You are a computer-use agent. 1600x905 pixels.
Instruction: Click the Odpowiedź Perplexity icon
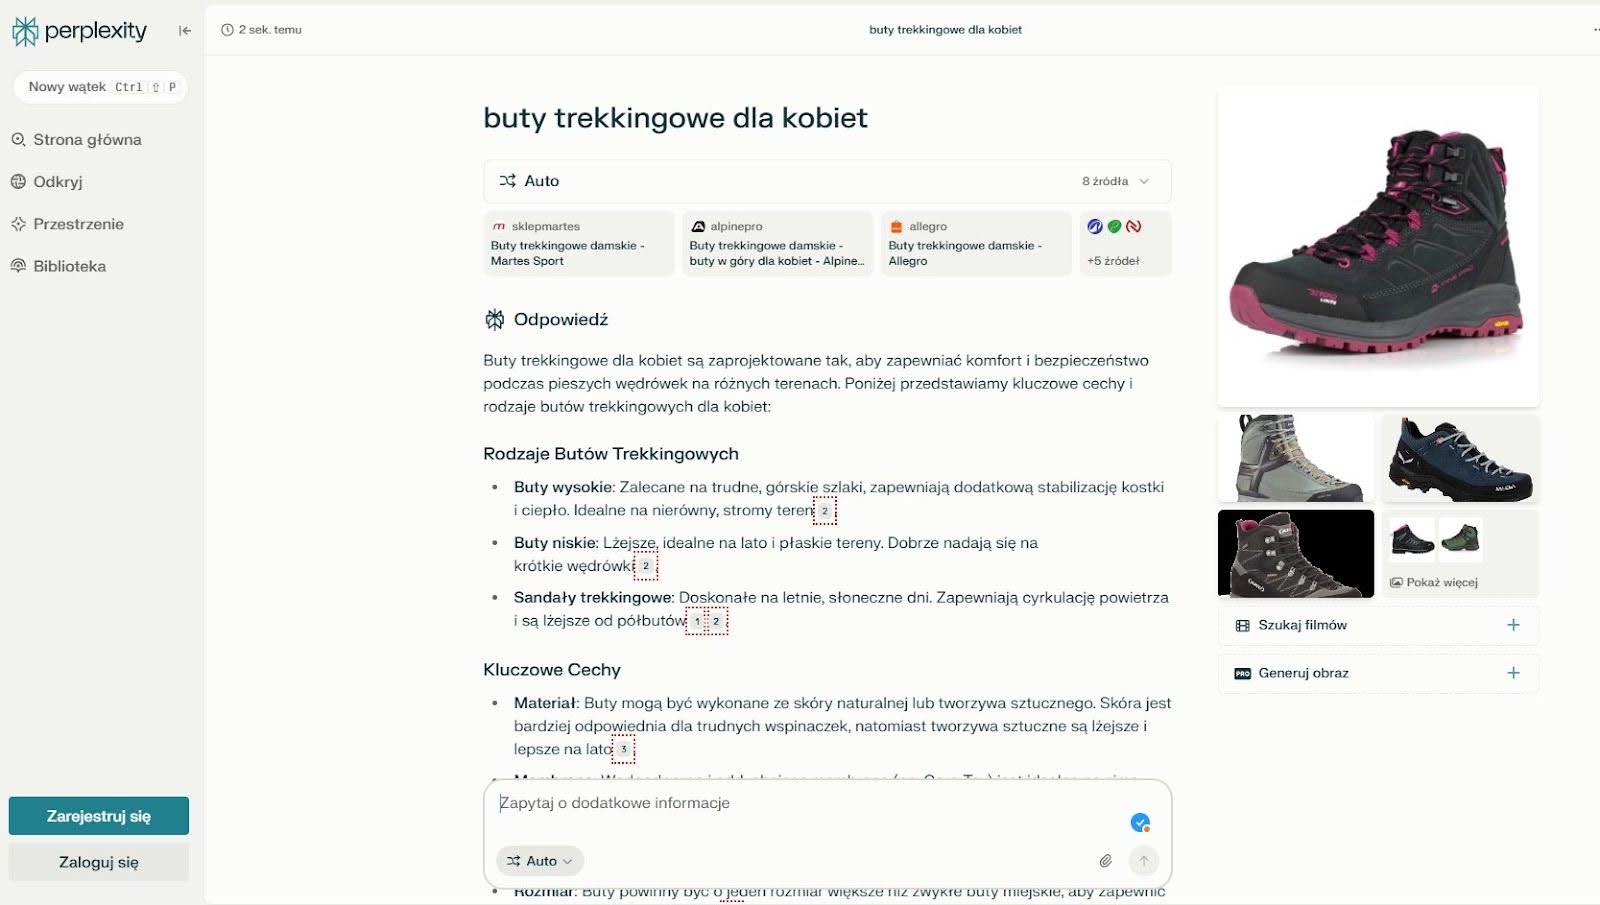pos(495,320)
